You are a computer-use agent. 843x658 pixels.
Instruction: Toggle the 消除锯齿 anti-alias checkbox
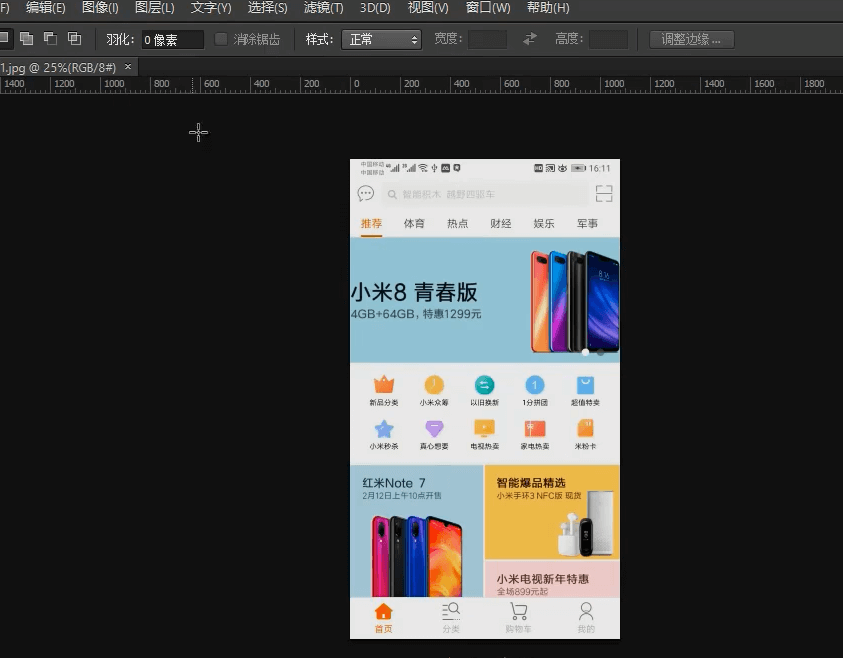pos(220,39)
